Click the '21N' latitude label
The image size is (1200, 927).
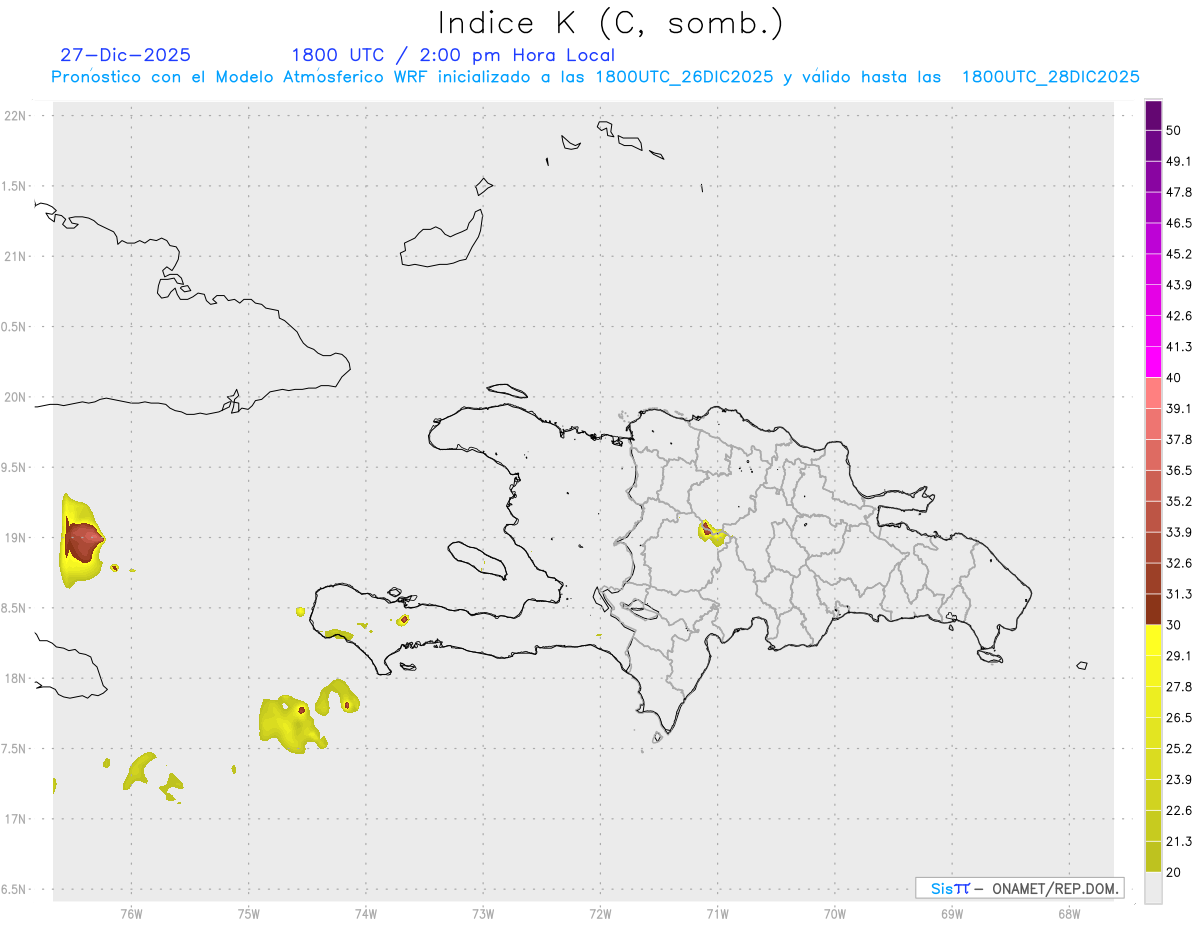pyautogui.click(x=17, y=256)
